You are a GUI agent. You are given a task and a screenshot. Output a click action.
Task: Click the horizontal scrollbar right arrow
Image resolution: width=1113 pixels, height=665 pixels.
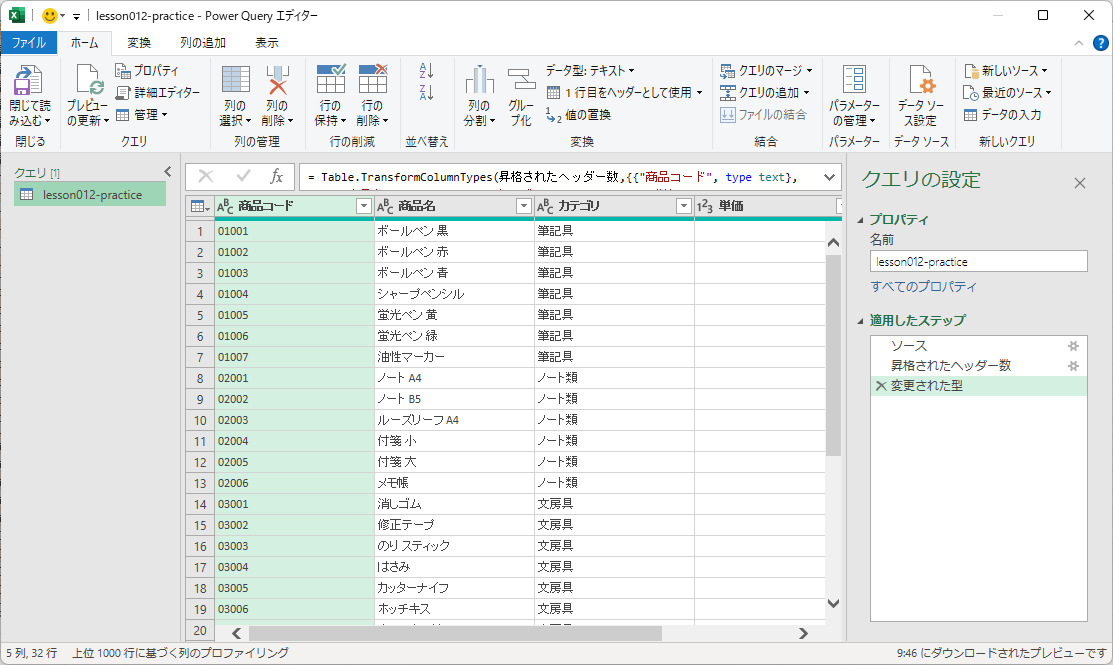pos(804,633)
